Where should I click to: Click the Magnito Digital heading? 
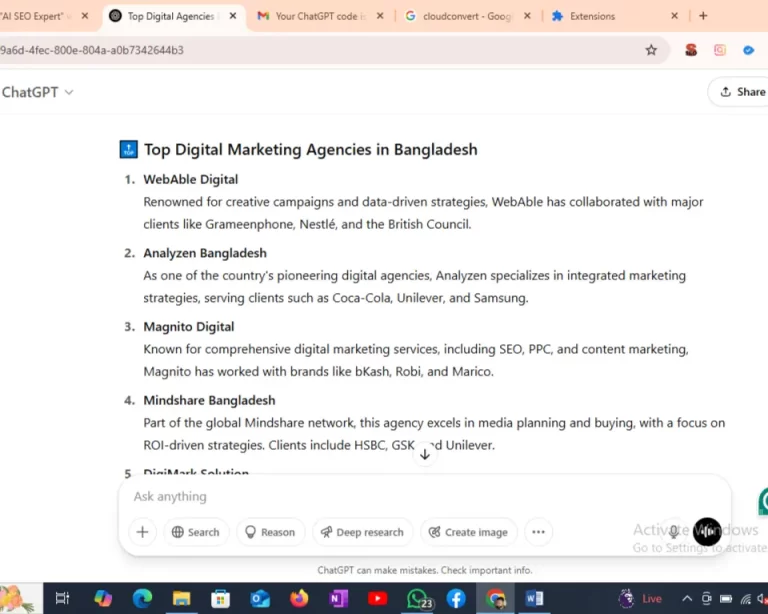pyautogui.click(x=189, y=327)
